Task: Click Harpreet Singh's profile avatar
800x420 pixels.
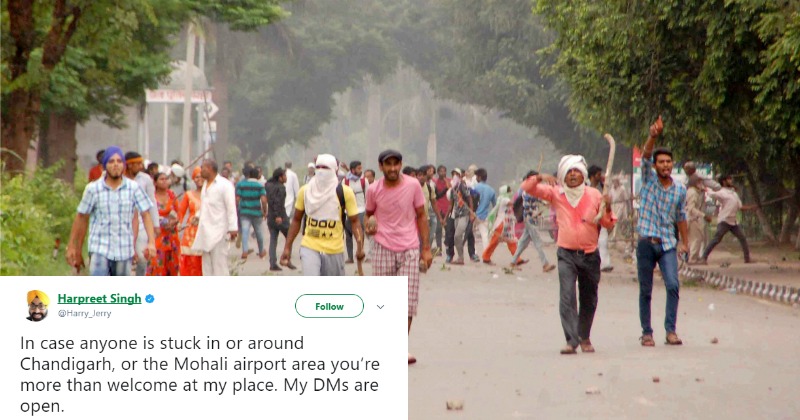Action: 37,306
